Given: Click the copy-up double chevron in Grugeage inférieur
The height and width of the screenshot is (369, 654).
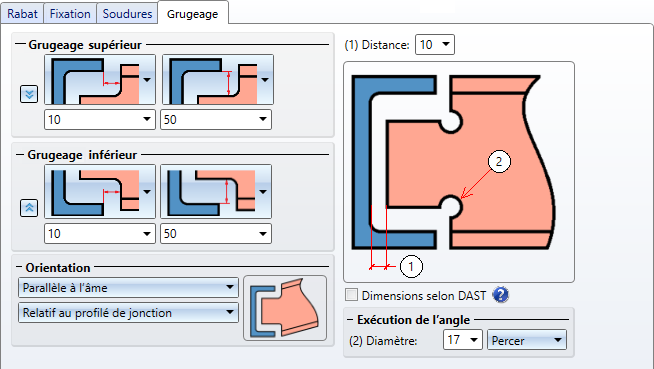Looking at the screenshot, I should 29,208.
